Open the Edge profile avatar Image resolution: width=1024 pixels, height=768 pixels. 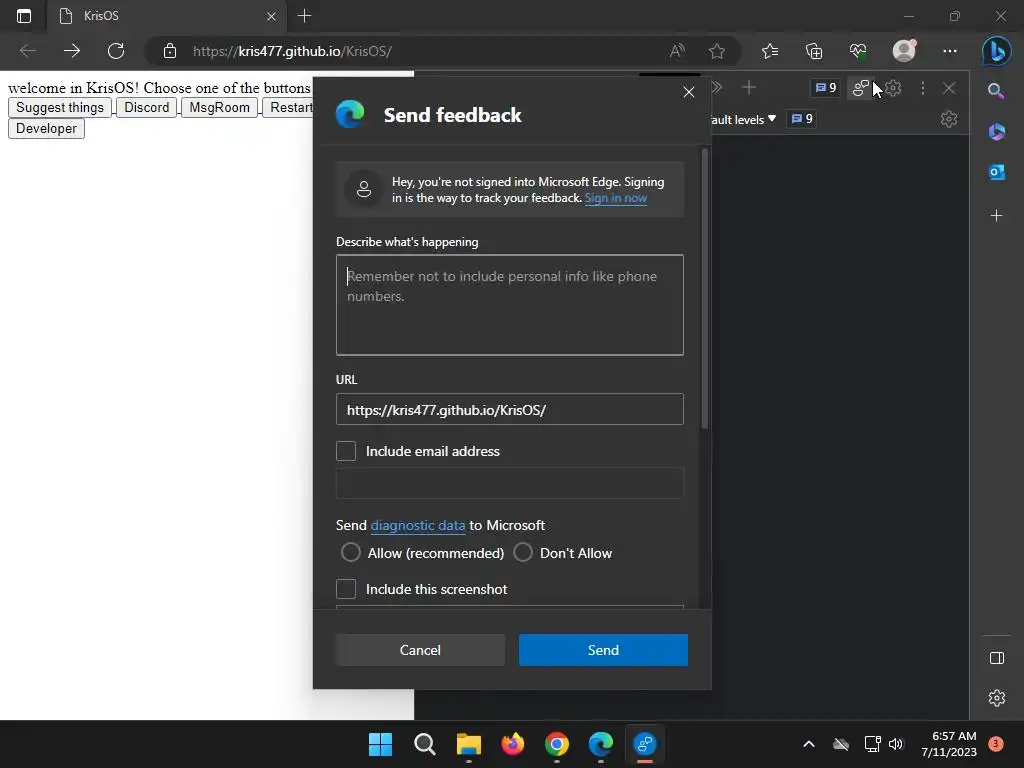pos(904,50)
